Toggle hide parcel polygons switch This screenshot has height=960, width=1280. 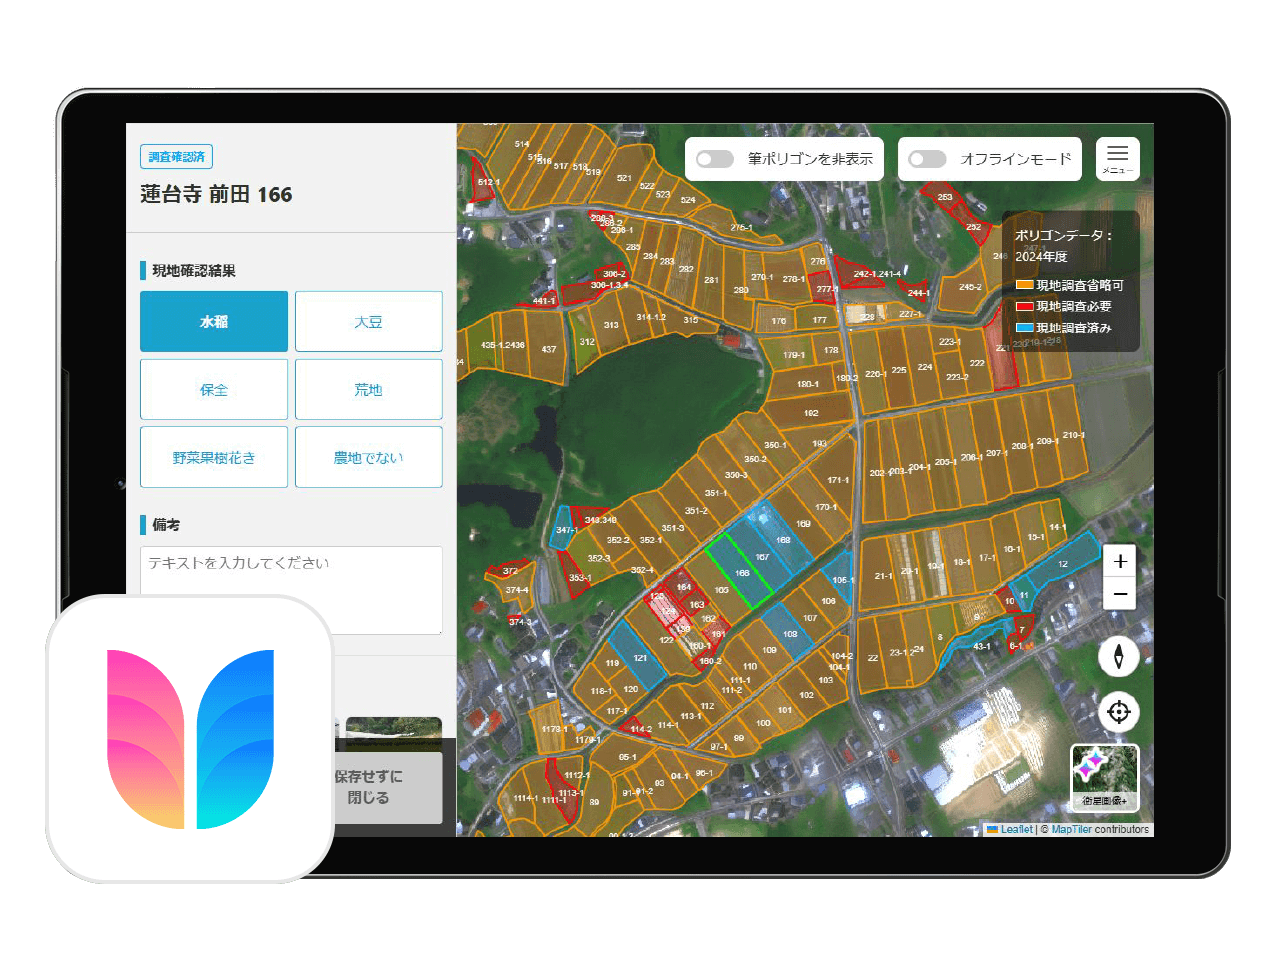tap(715, 159)
